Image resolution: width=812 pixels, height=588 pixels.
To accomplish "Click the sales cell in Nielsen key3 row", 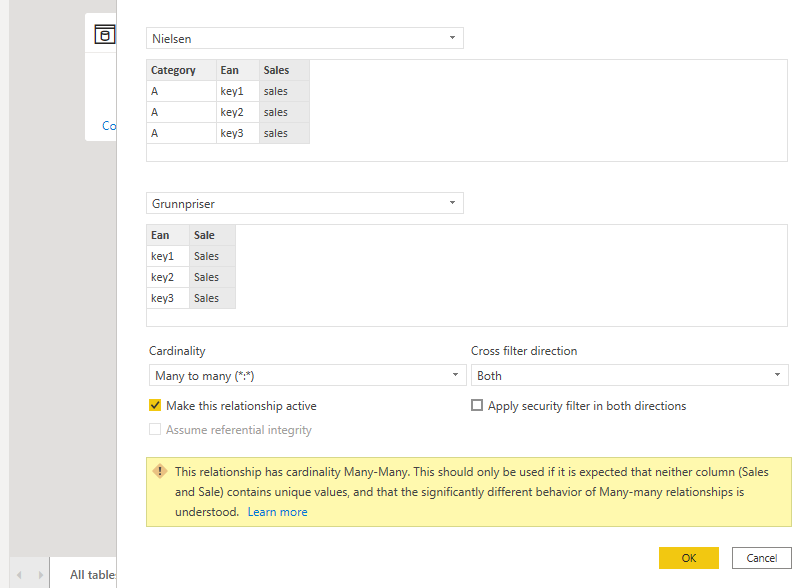I will [284, 133].
